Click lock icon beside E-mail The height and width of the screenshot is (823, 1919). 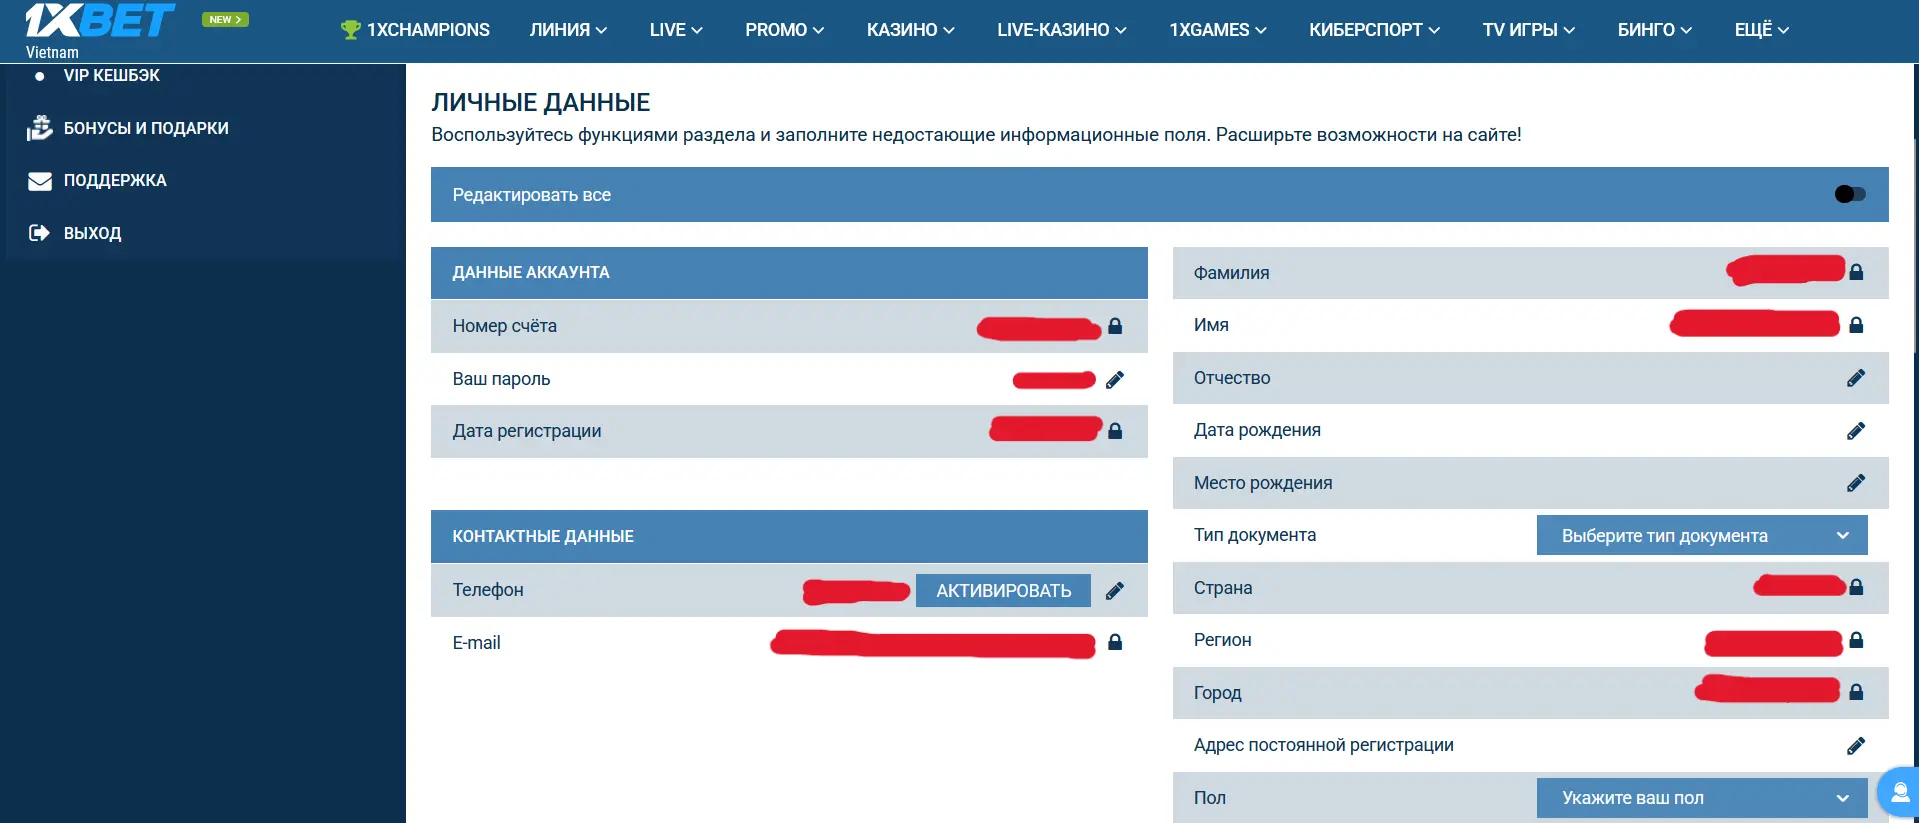click(x=1115, y=643)
